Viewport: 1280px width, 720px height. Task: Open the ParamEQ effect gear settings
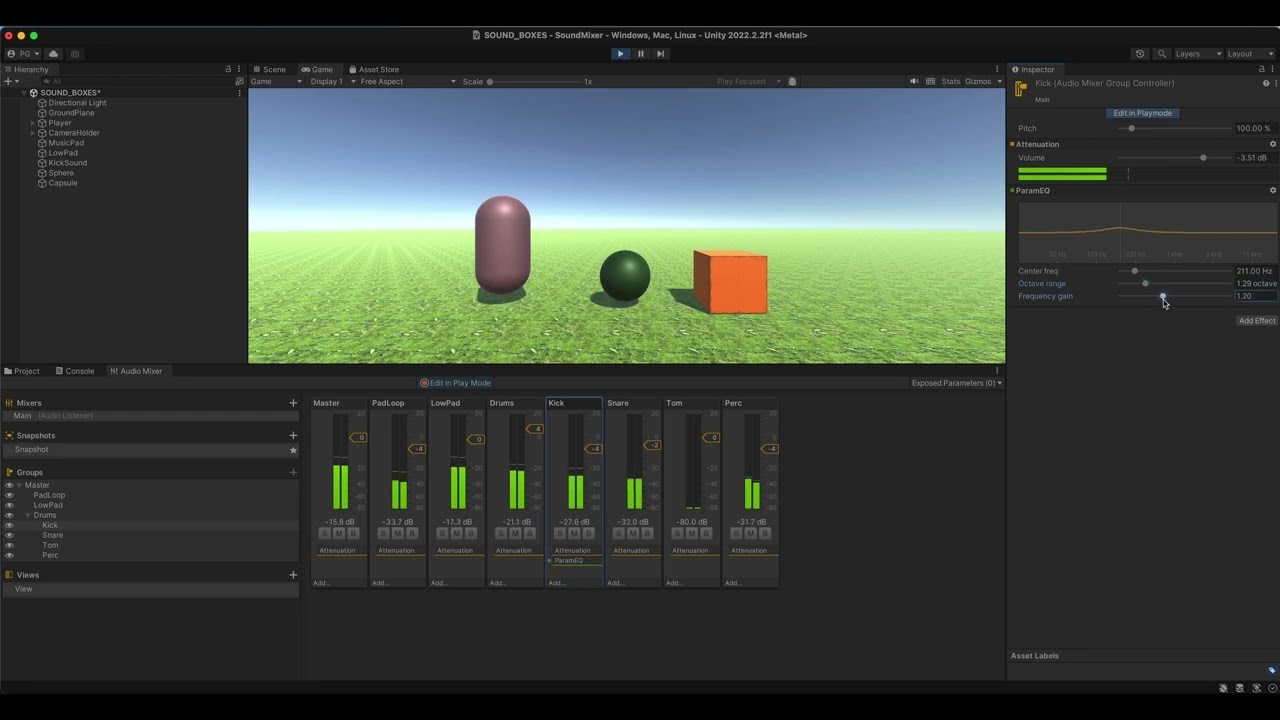tap(1273, 190)
